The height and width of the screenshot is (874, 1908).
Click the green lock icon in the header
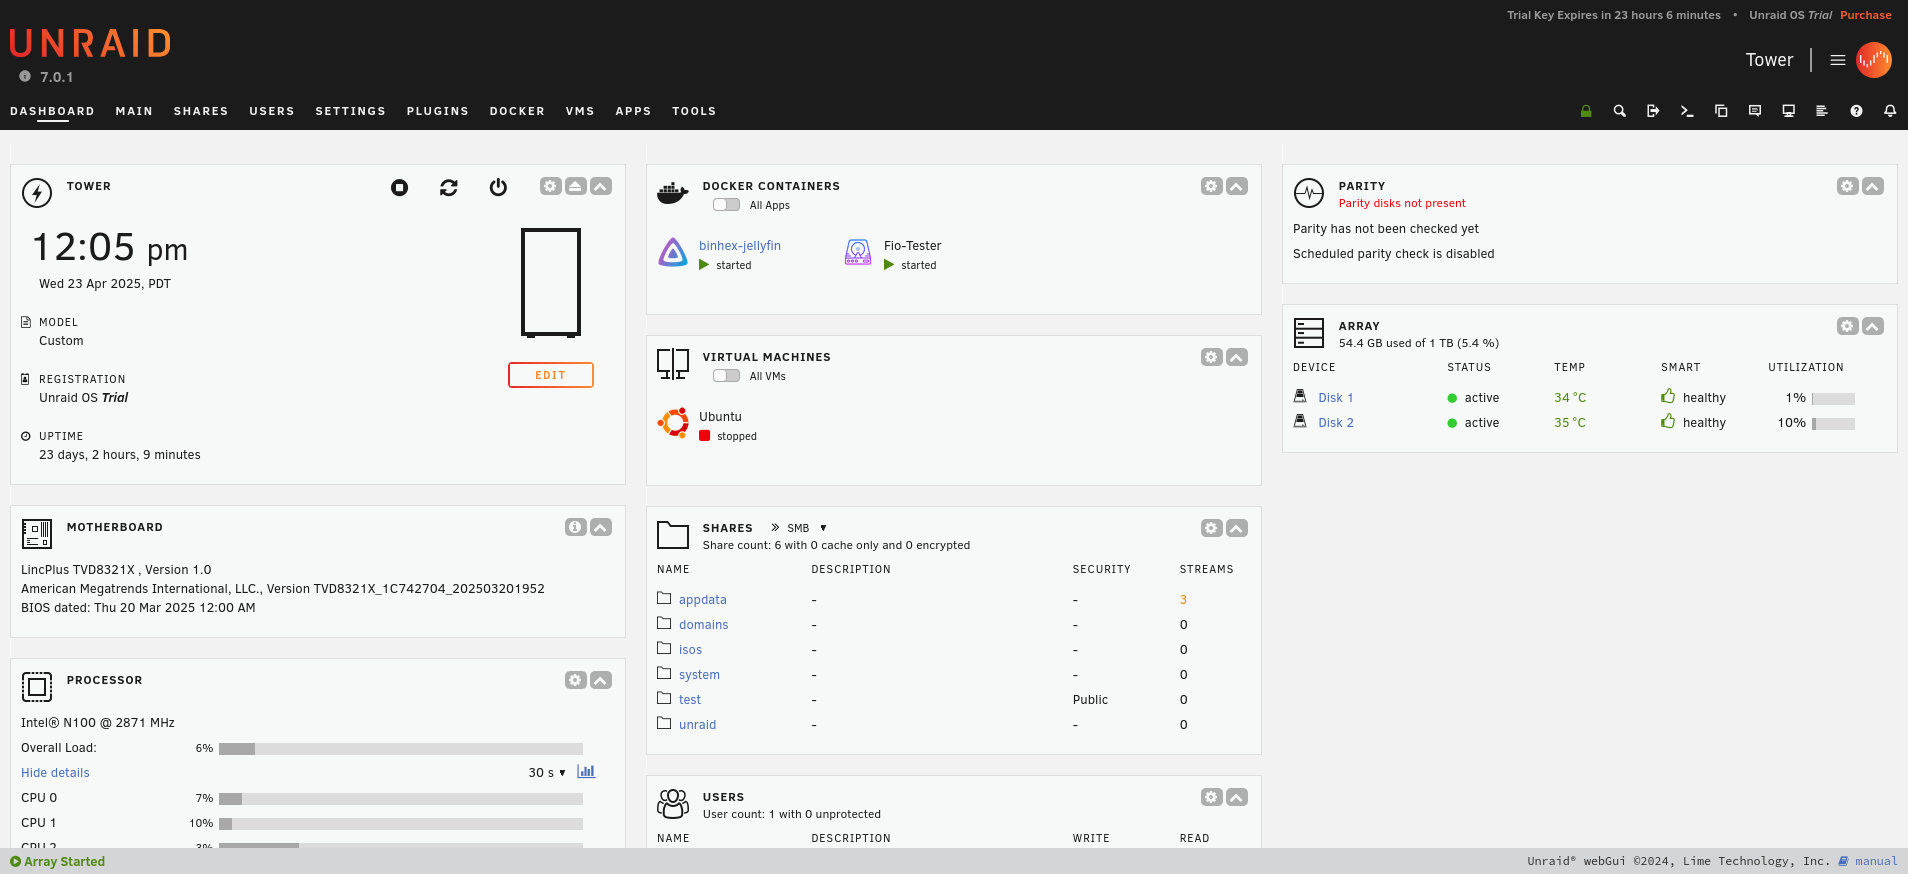tap(1585, 111)
